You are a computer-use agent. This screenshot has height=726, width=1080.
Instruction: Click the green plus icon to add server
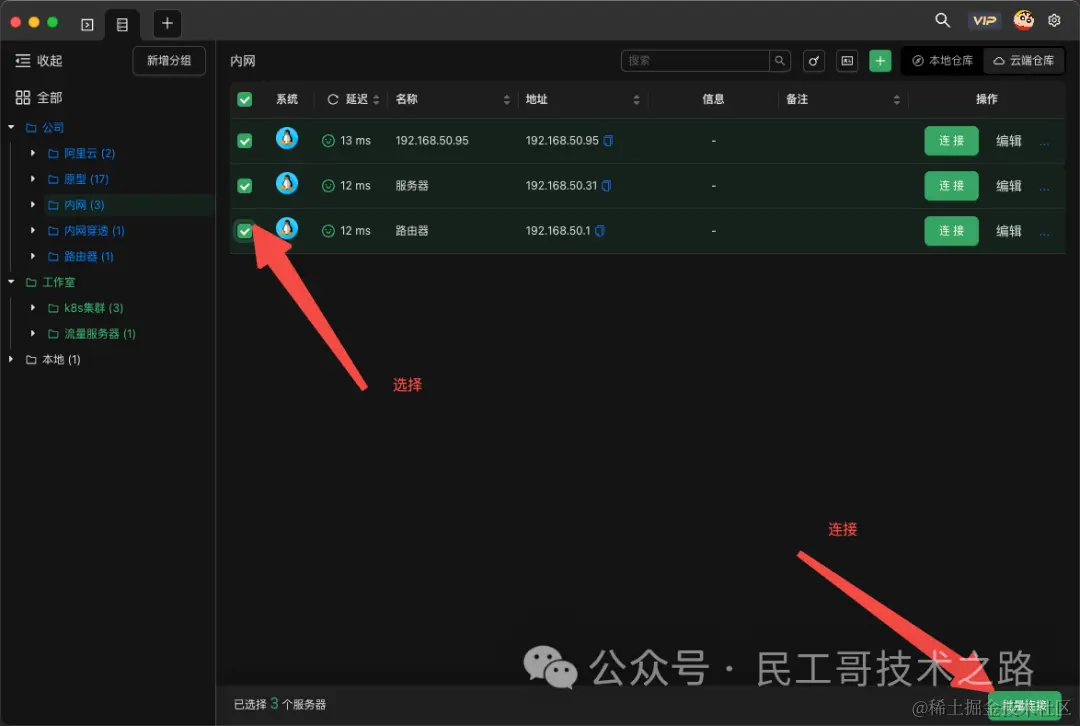(x=879, y=61)
